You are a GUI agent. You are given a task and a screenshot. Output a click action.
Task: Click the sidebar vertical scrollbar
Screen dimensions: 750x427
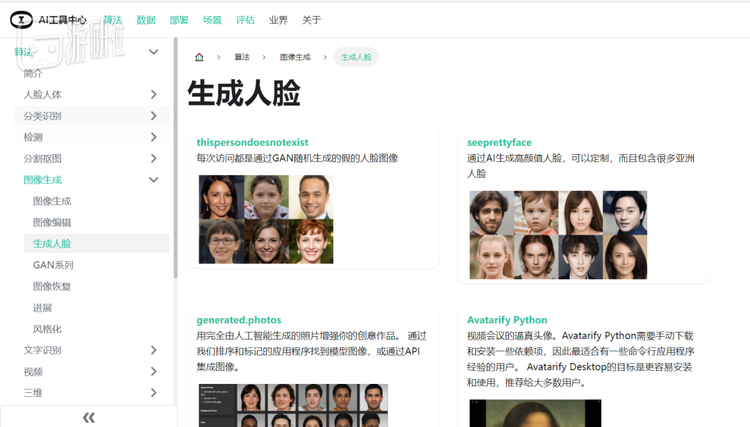click(x=176, y=158)
